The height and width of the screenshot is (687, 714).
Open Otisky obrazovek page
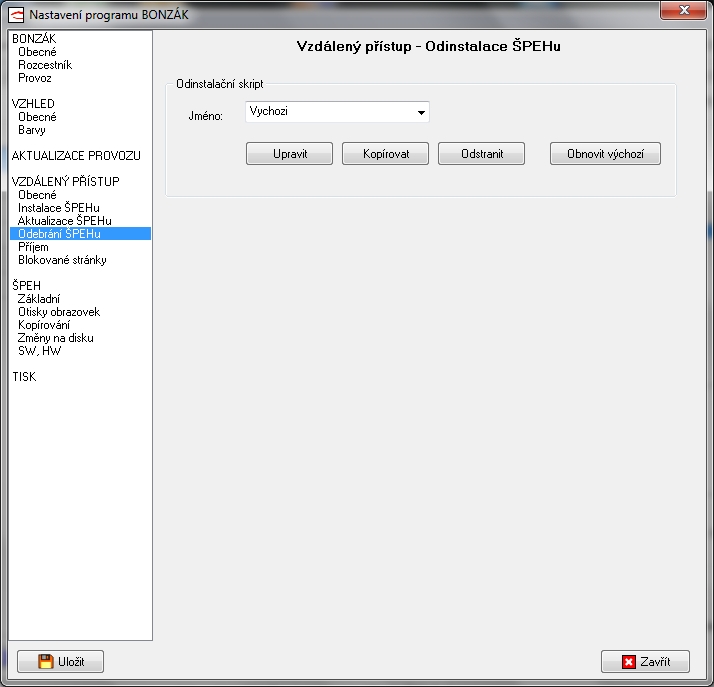59,312
